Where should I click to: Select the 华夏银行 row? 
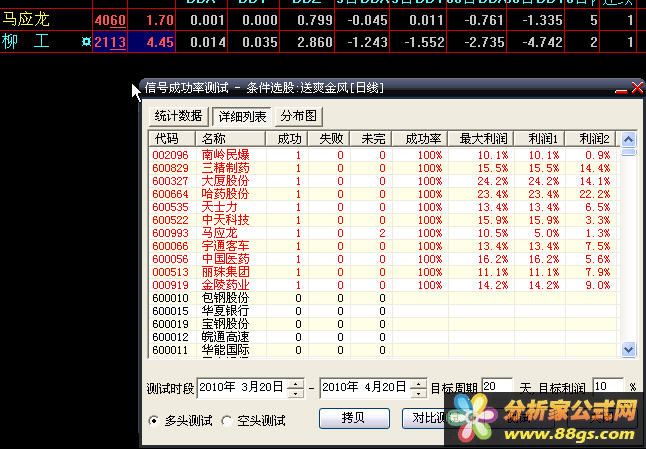tap(383, 311)
